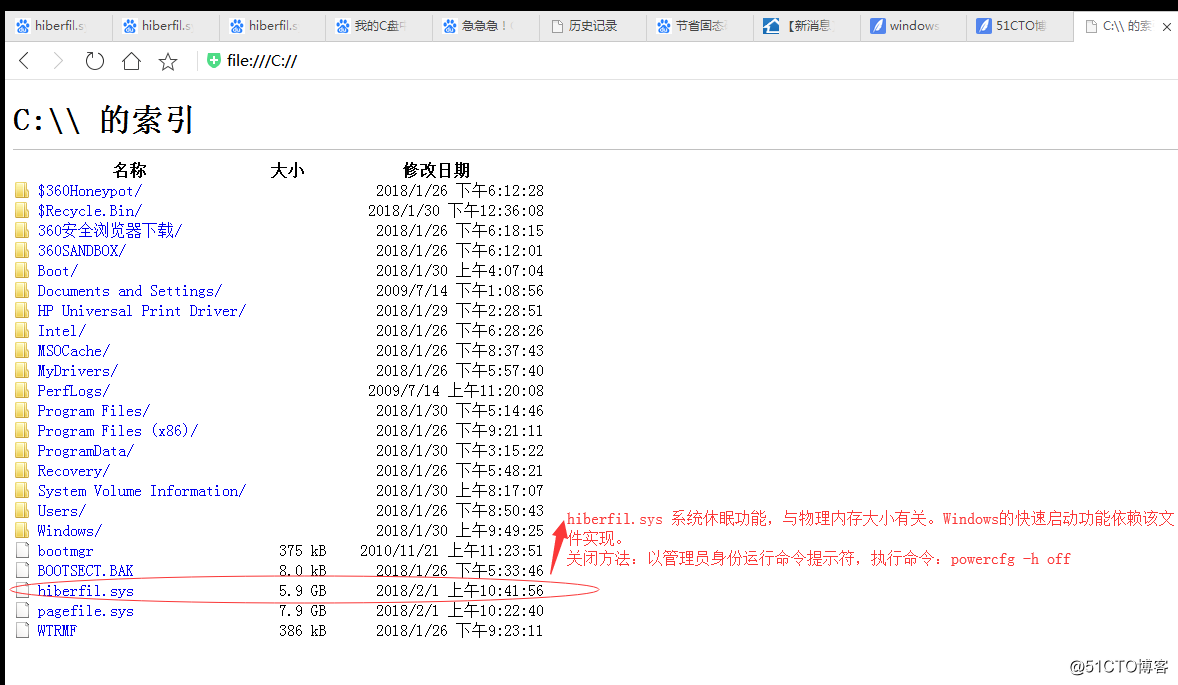
Task: Open the PerfLogs/ folder link
Action: (x=74, y=391)
